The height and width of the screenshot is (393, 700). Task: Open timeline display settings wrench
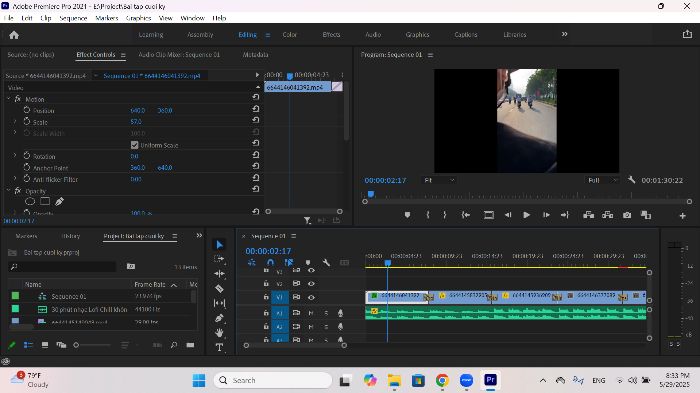pos(326,263)
